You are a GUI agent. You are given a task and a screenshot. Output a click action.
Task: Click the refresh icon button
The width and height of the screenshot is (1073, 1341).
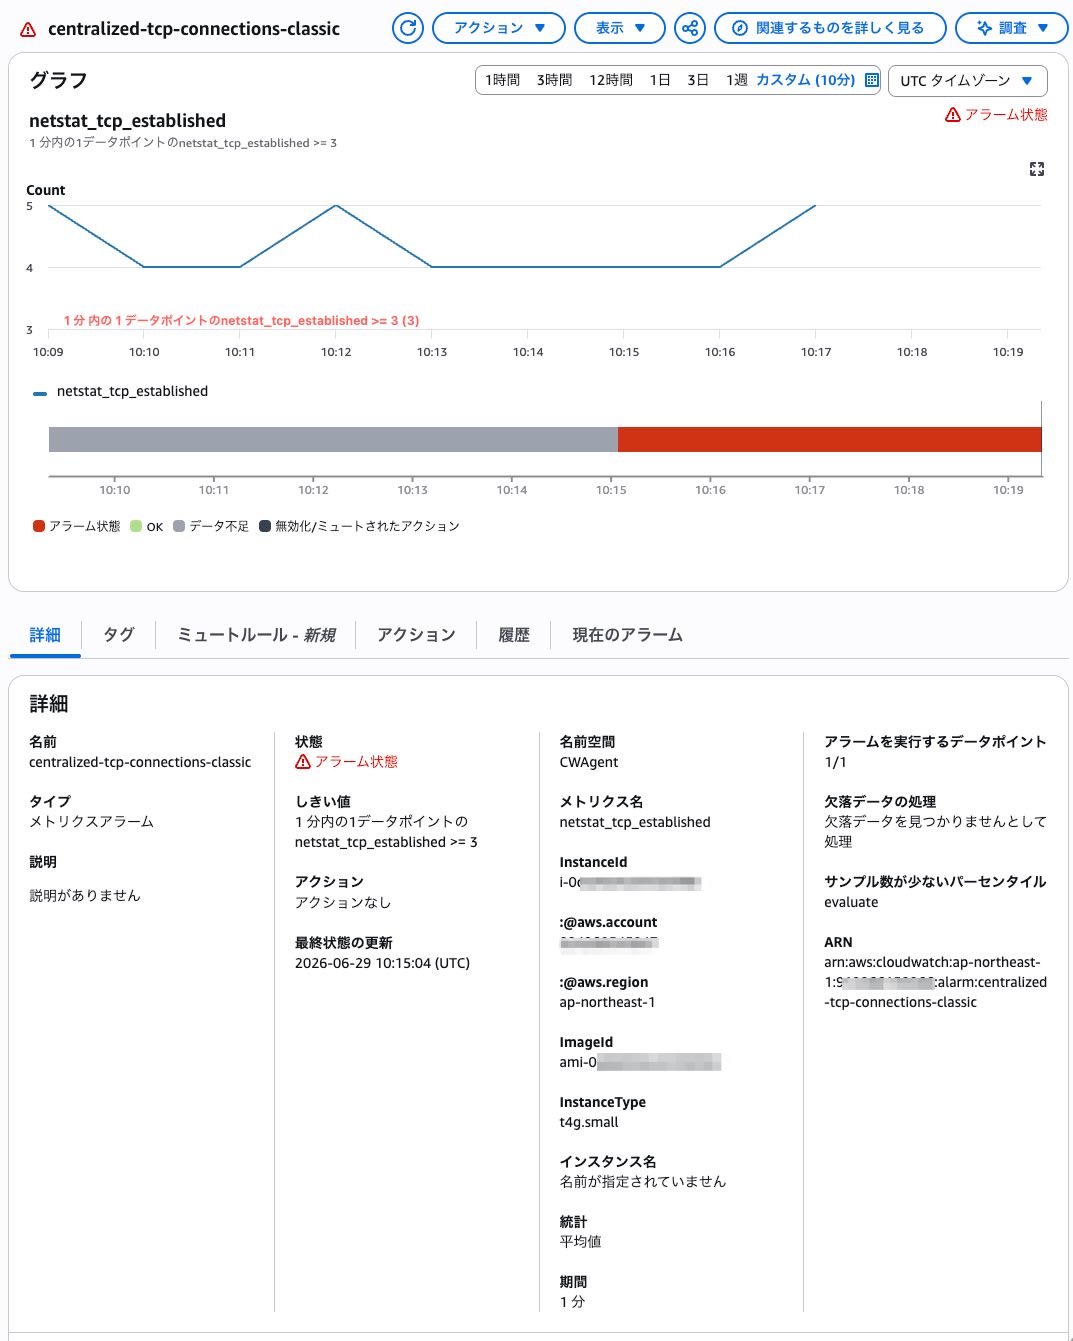(408, 28)
